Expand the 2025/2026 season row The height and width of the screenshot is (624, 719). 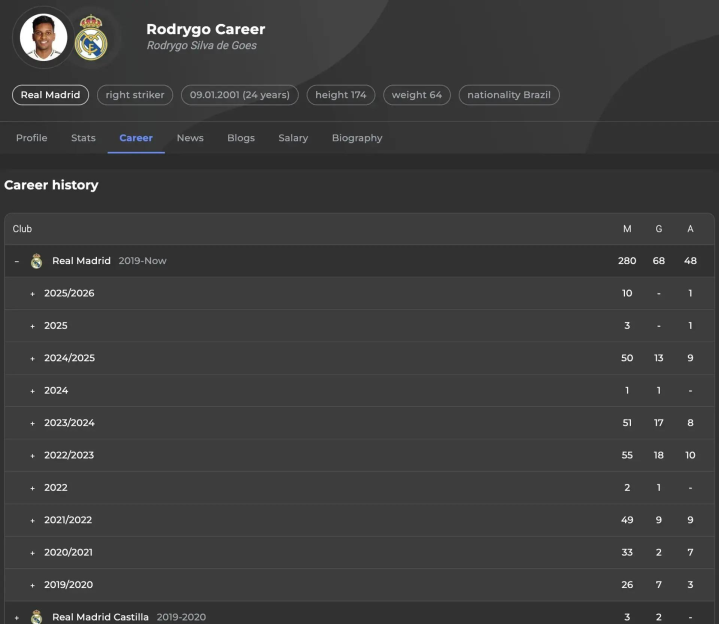pyautogui.click(x=33, y=294)
